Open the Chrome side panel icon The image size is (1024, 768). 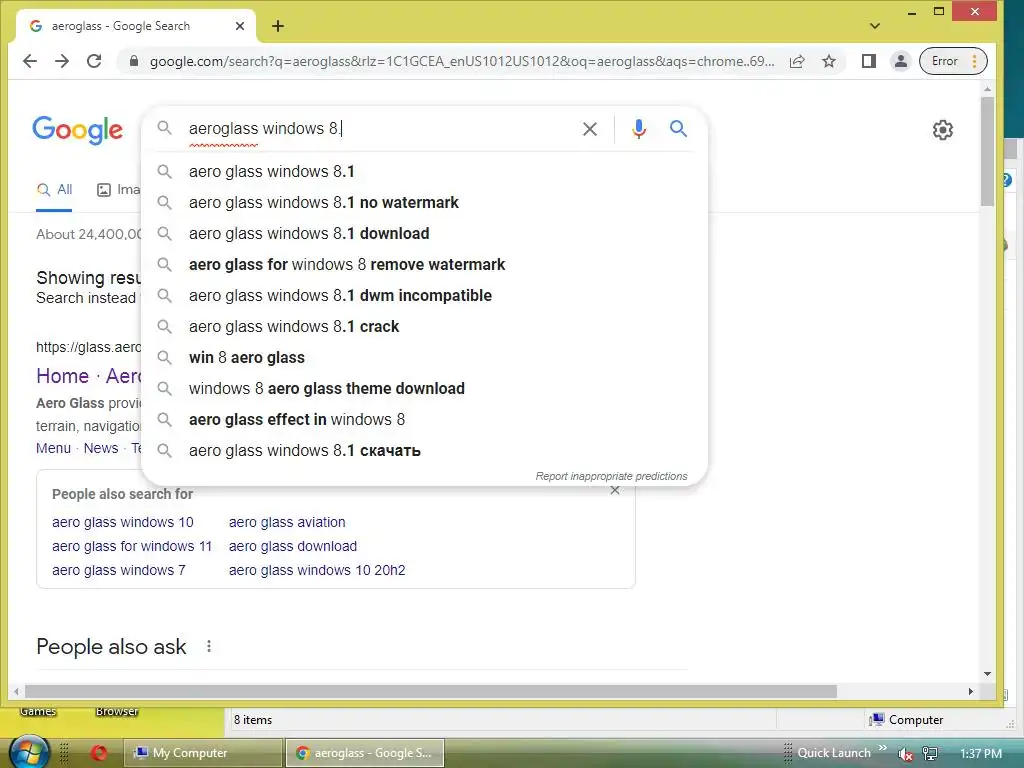pos(869,61)
